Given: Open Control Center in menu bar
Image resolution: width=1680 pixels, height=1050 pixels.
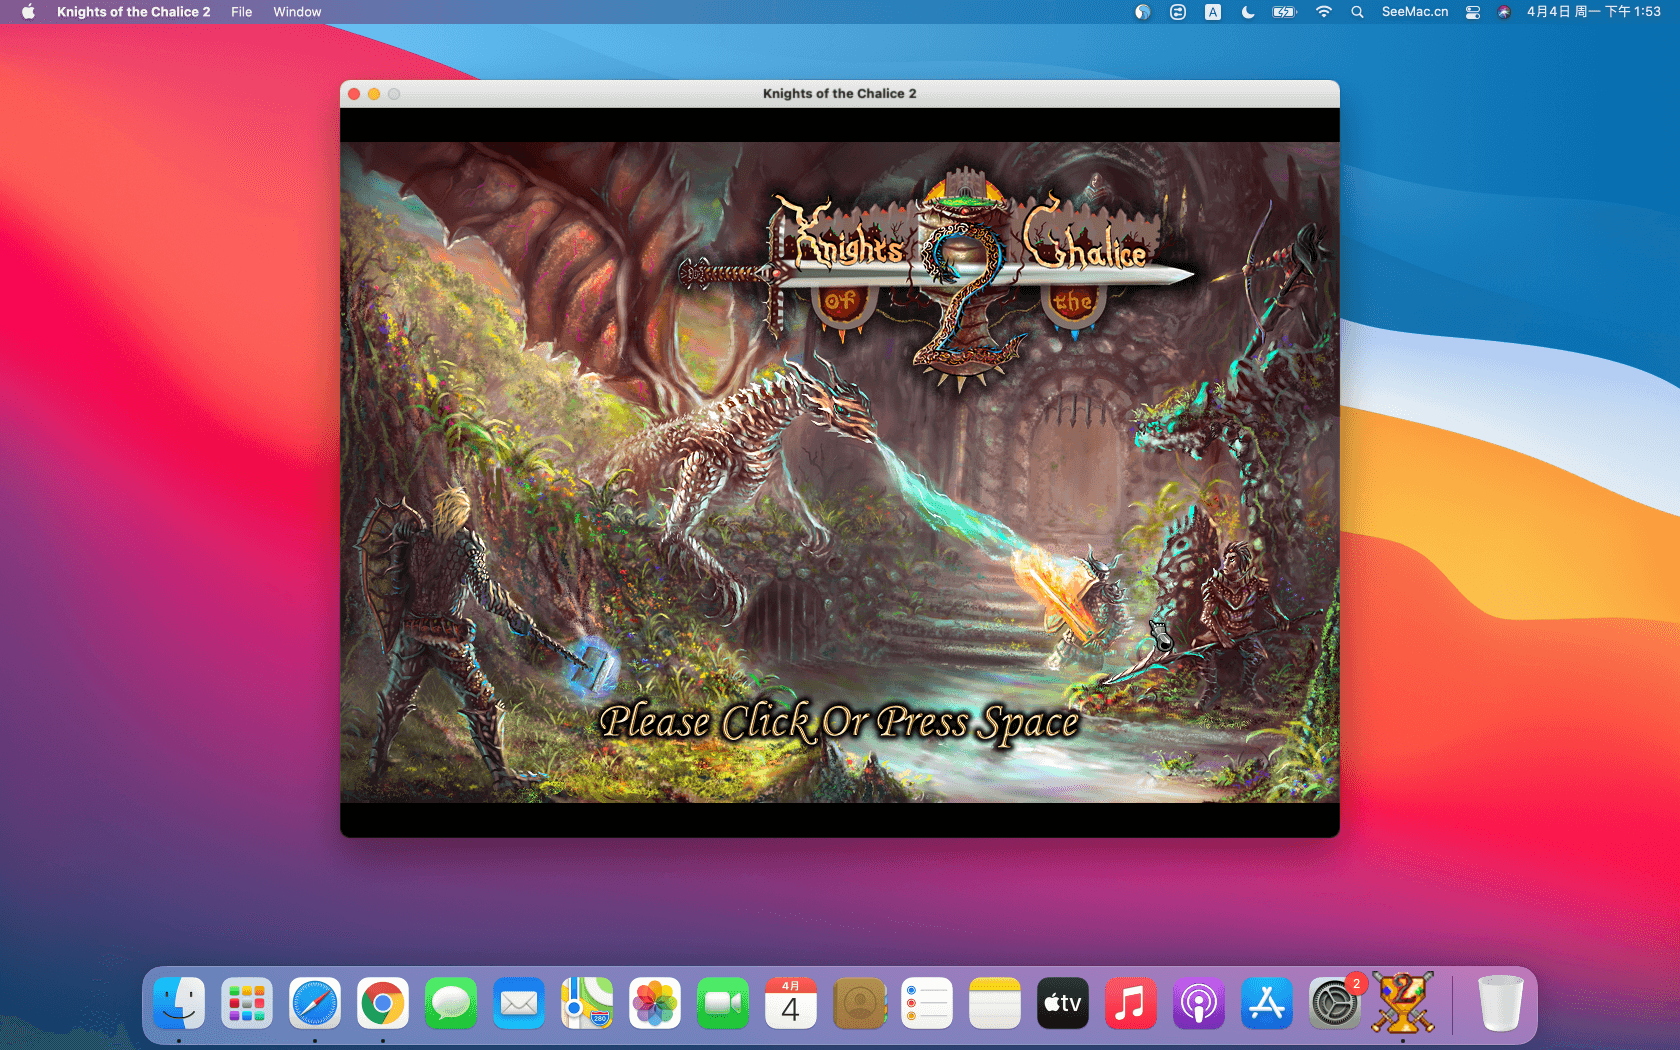Looking at the screenshot, I should point(1472,12).
